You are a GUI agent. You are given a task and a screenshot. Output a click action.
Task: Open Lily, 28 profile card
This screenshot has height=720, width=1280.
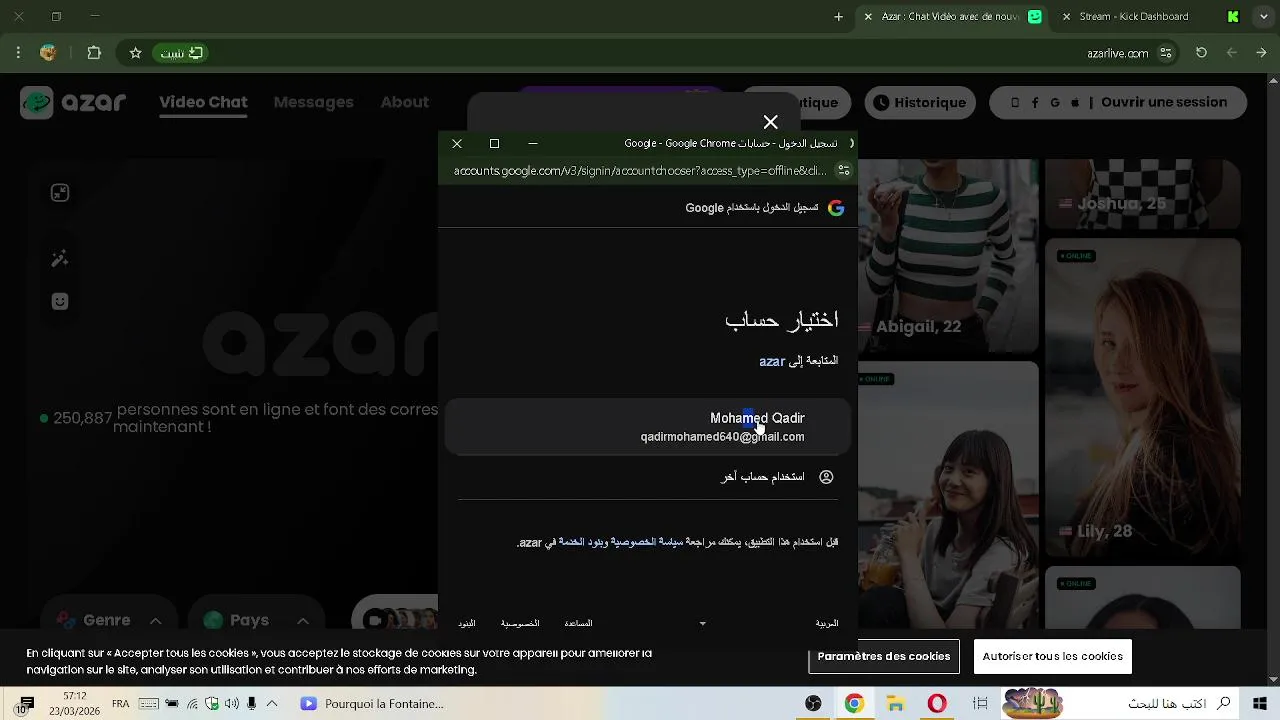pos(1142,397)
